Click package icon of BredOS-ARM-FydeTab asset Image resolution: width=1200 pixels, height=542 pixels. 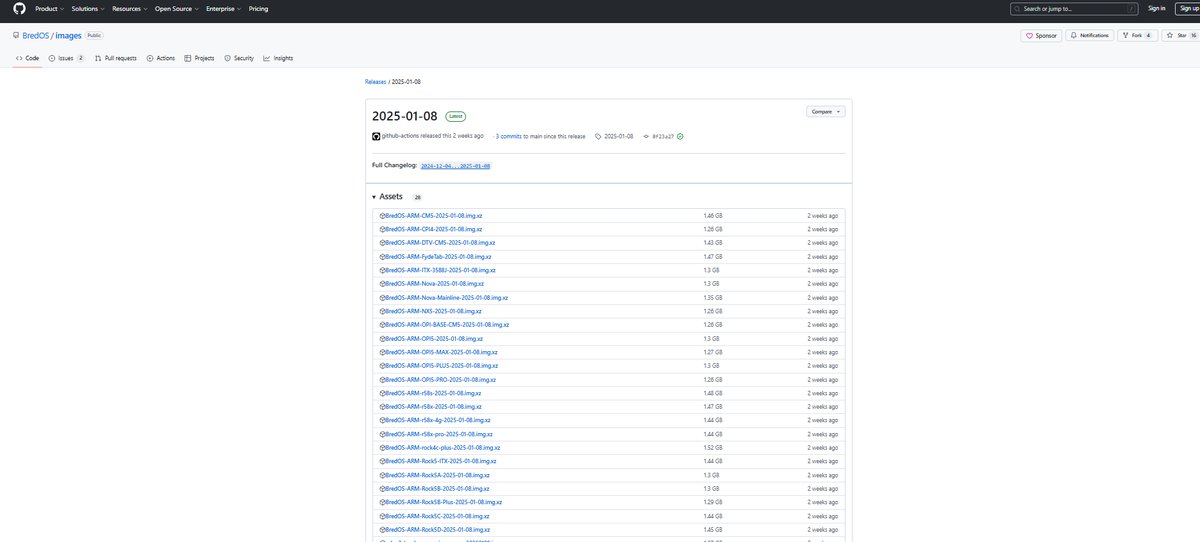coord(382,257)
